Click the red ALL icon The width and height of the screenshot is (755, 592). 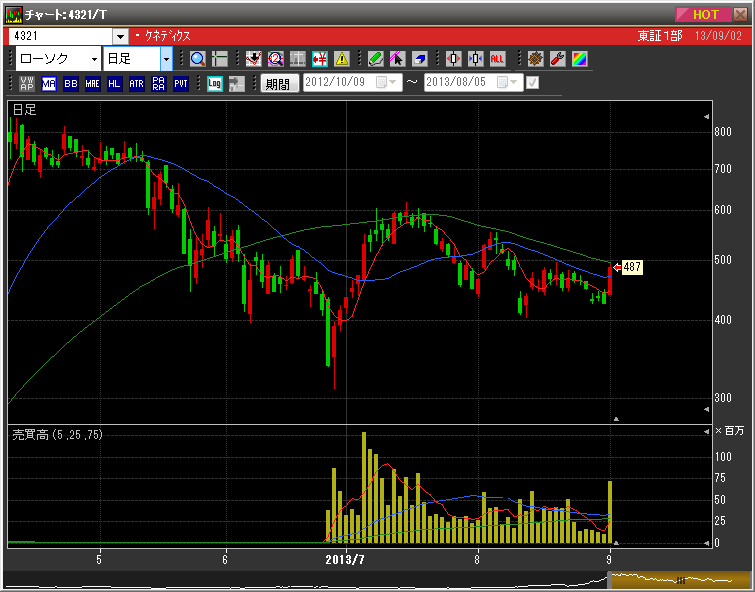(497, 59)
